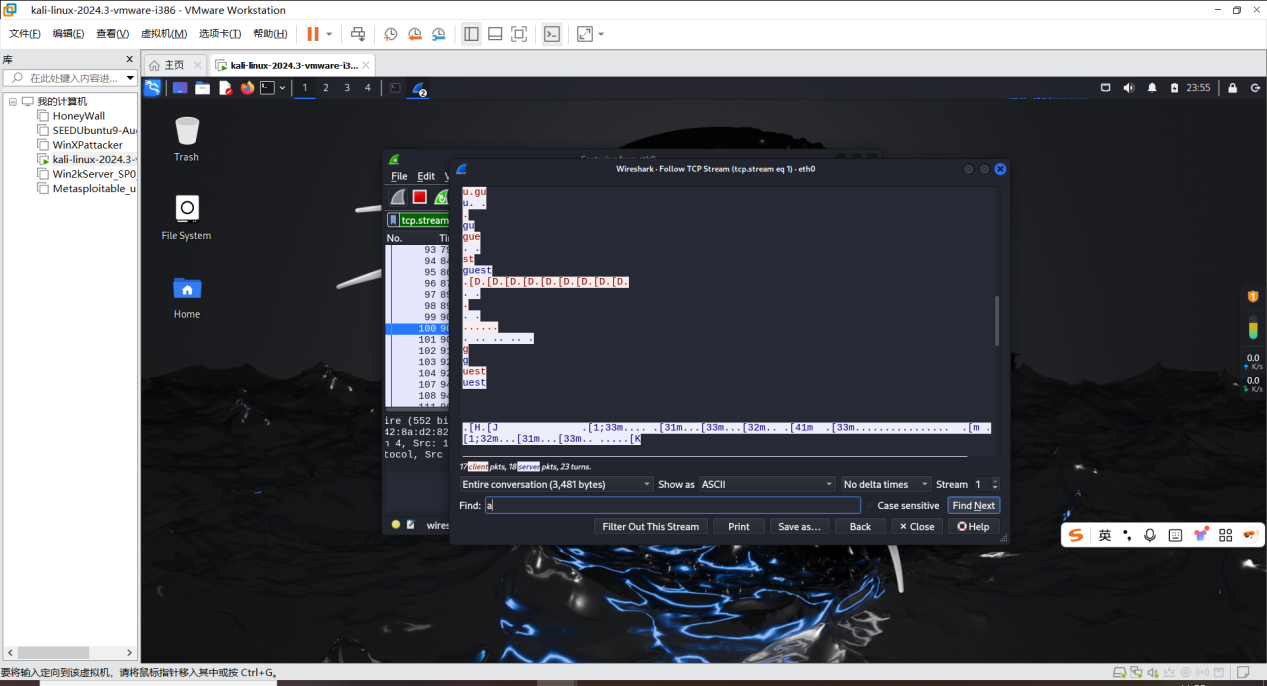Open the 选项卡(T) menu
The width and height of the screenshot is (1267, 686).
[220, 34]
